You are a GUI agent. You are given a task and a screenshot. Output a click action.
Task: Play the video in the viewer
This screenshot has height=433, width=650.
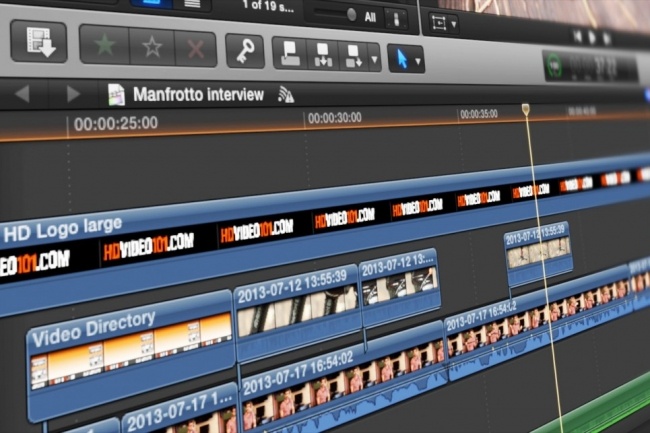pos(592,38)
